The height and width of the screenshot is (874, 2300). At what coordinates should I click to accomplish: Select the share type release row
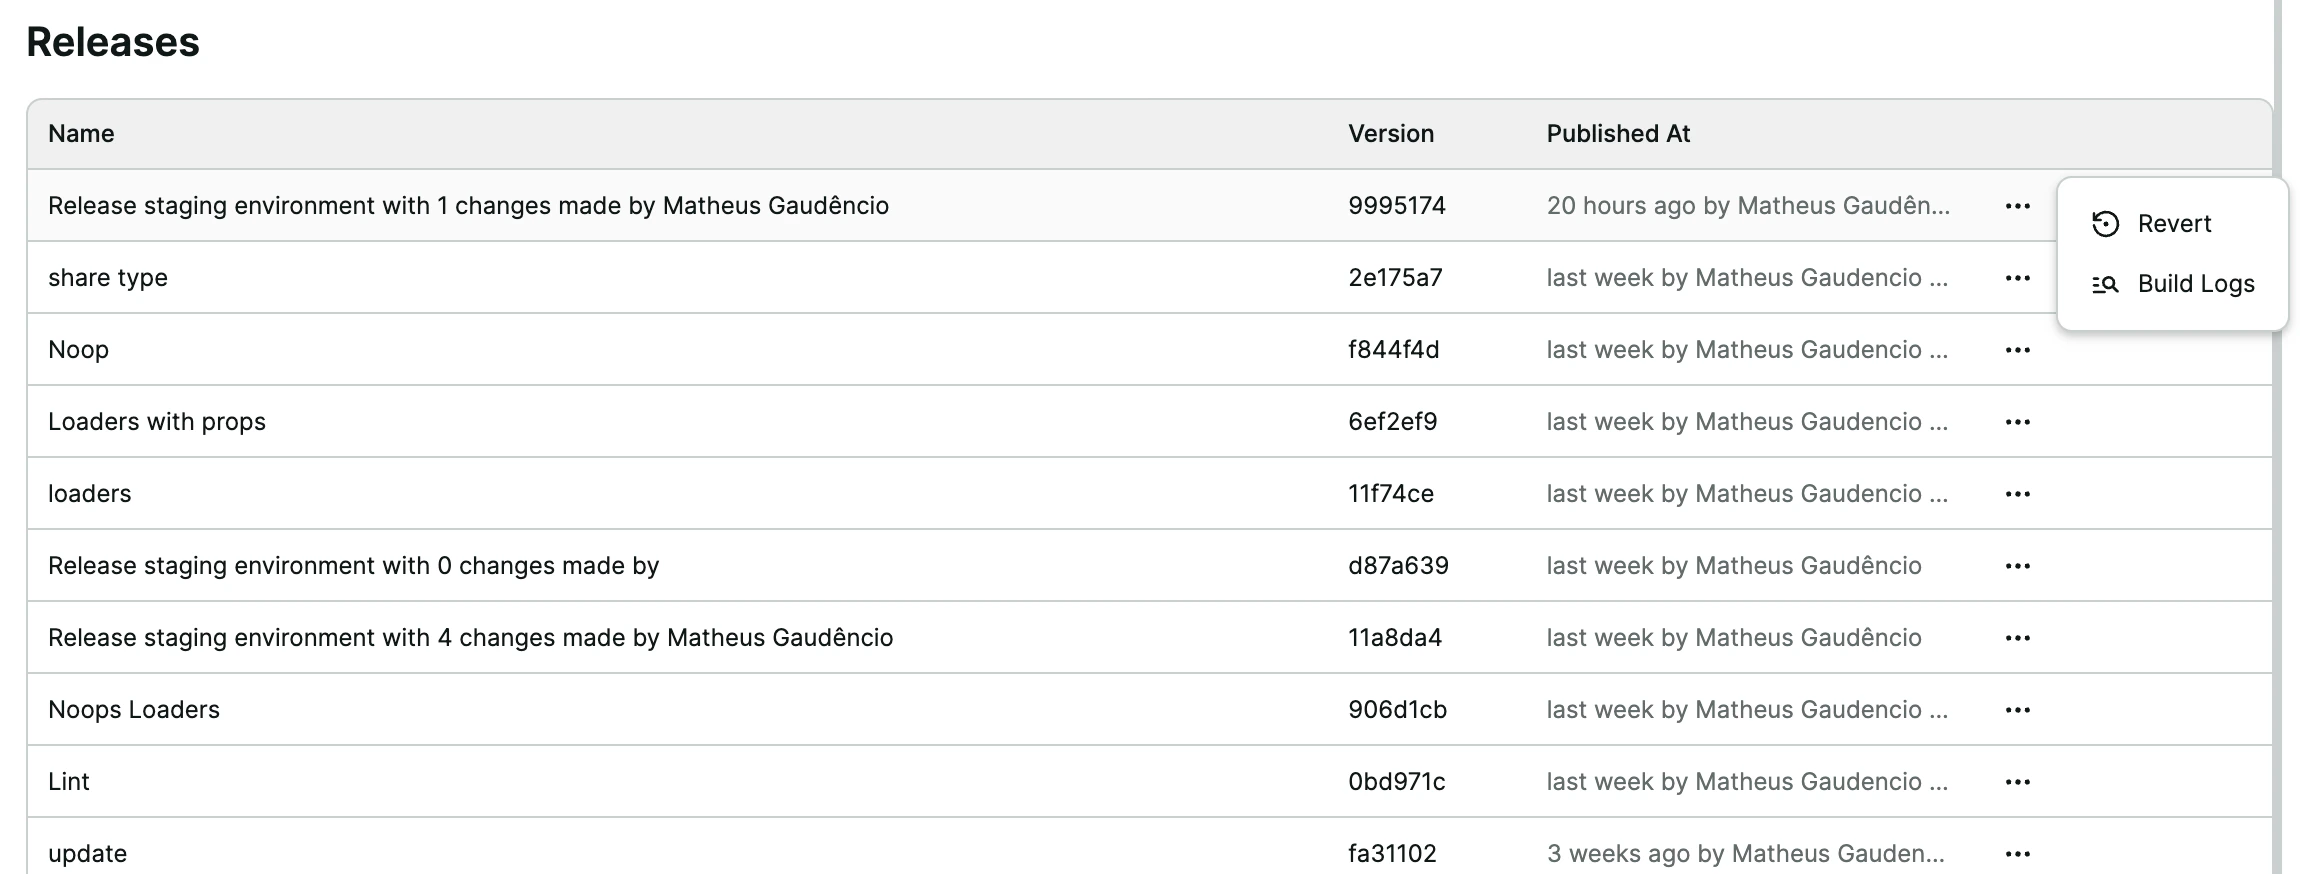106,277
